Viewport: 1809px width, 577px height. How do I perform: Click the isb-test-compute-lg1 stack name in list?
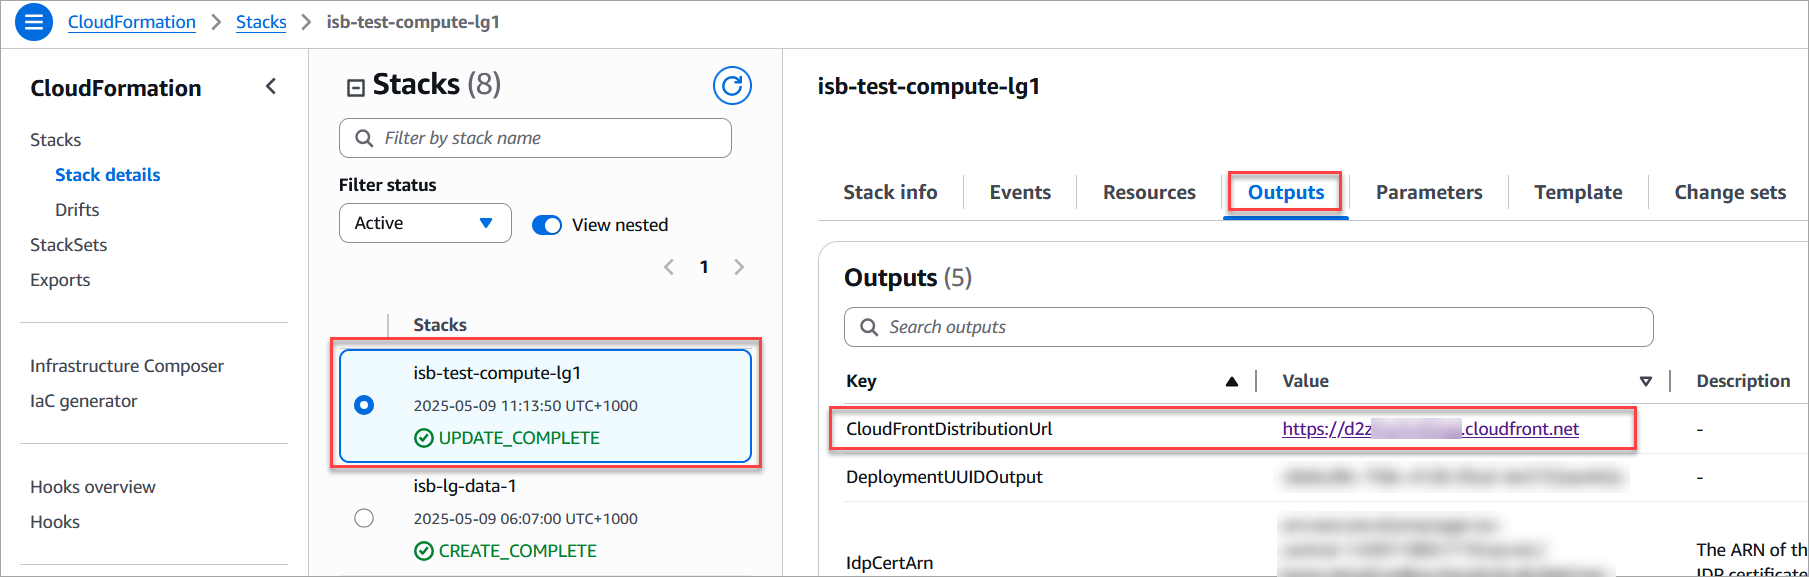coord(497,373)
